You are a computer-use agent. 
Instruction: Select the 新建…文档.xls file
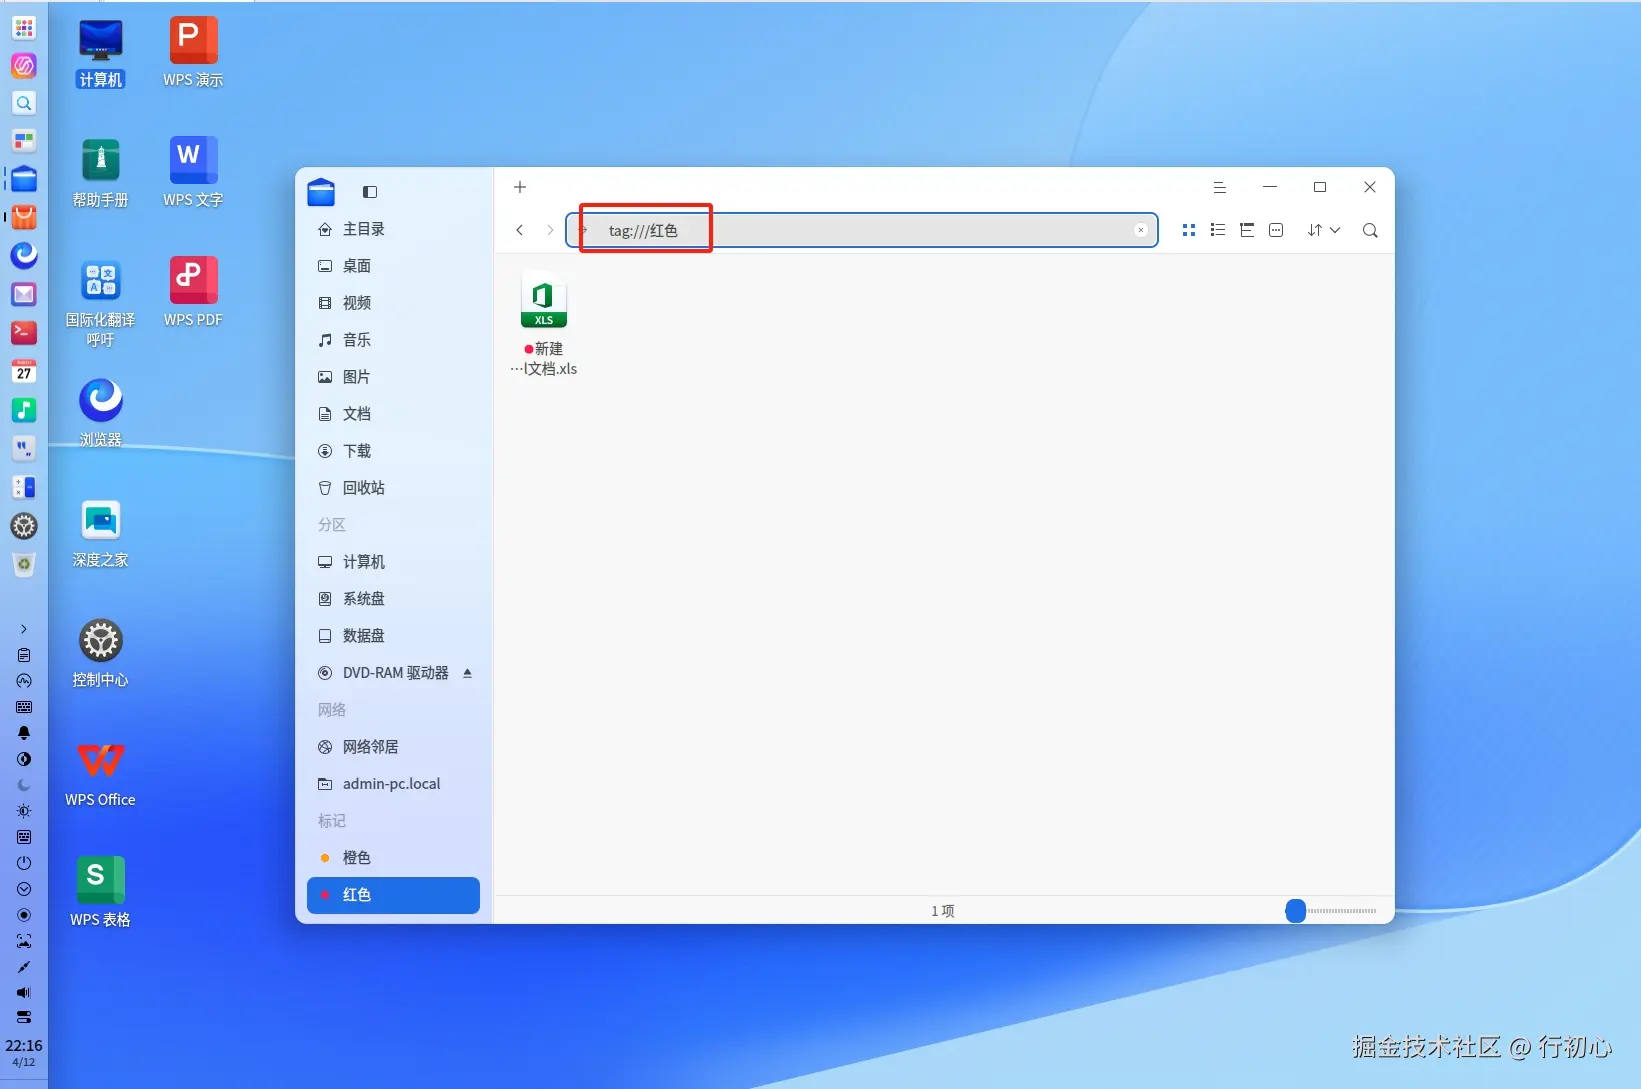point(544,324)
